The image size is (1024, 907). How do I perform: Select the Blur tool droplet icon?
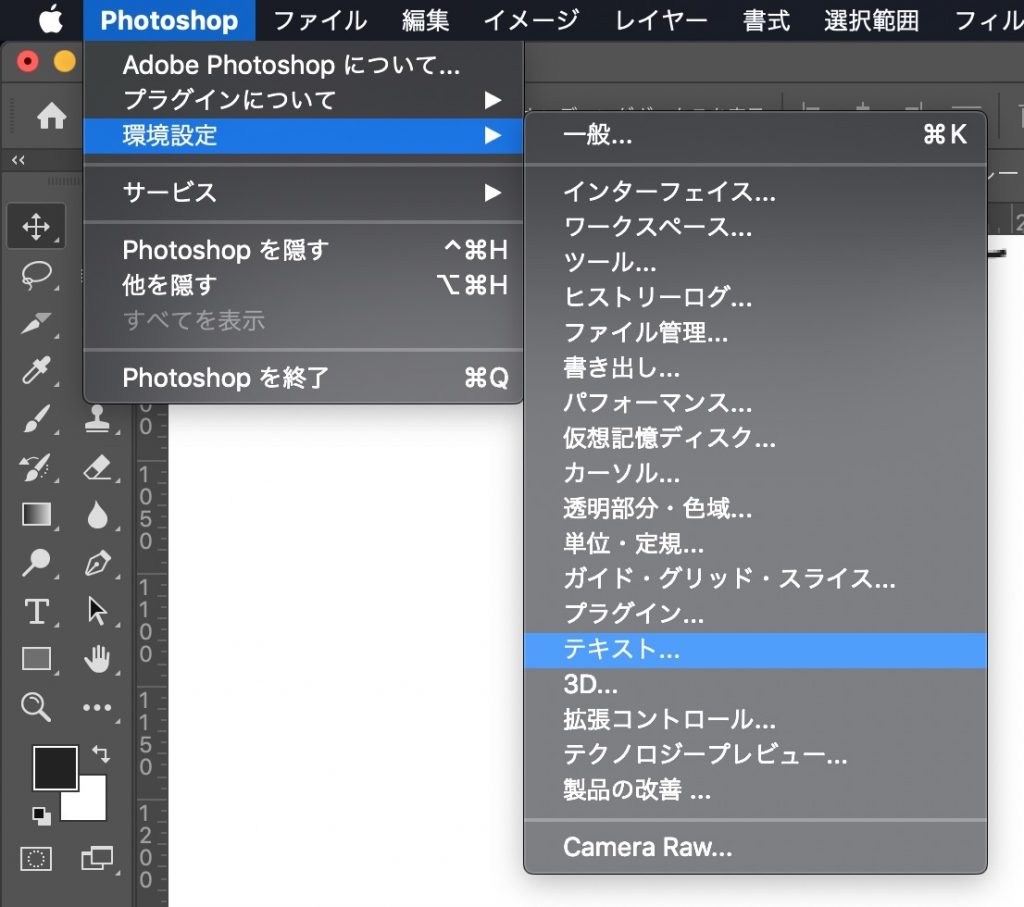click(97, 515)
